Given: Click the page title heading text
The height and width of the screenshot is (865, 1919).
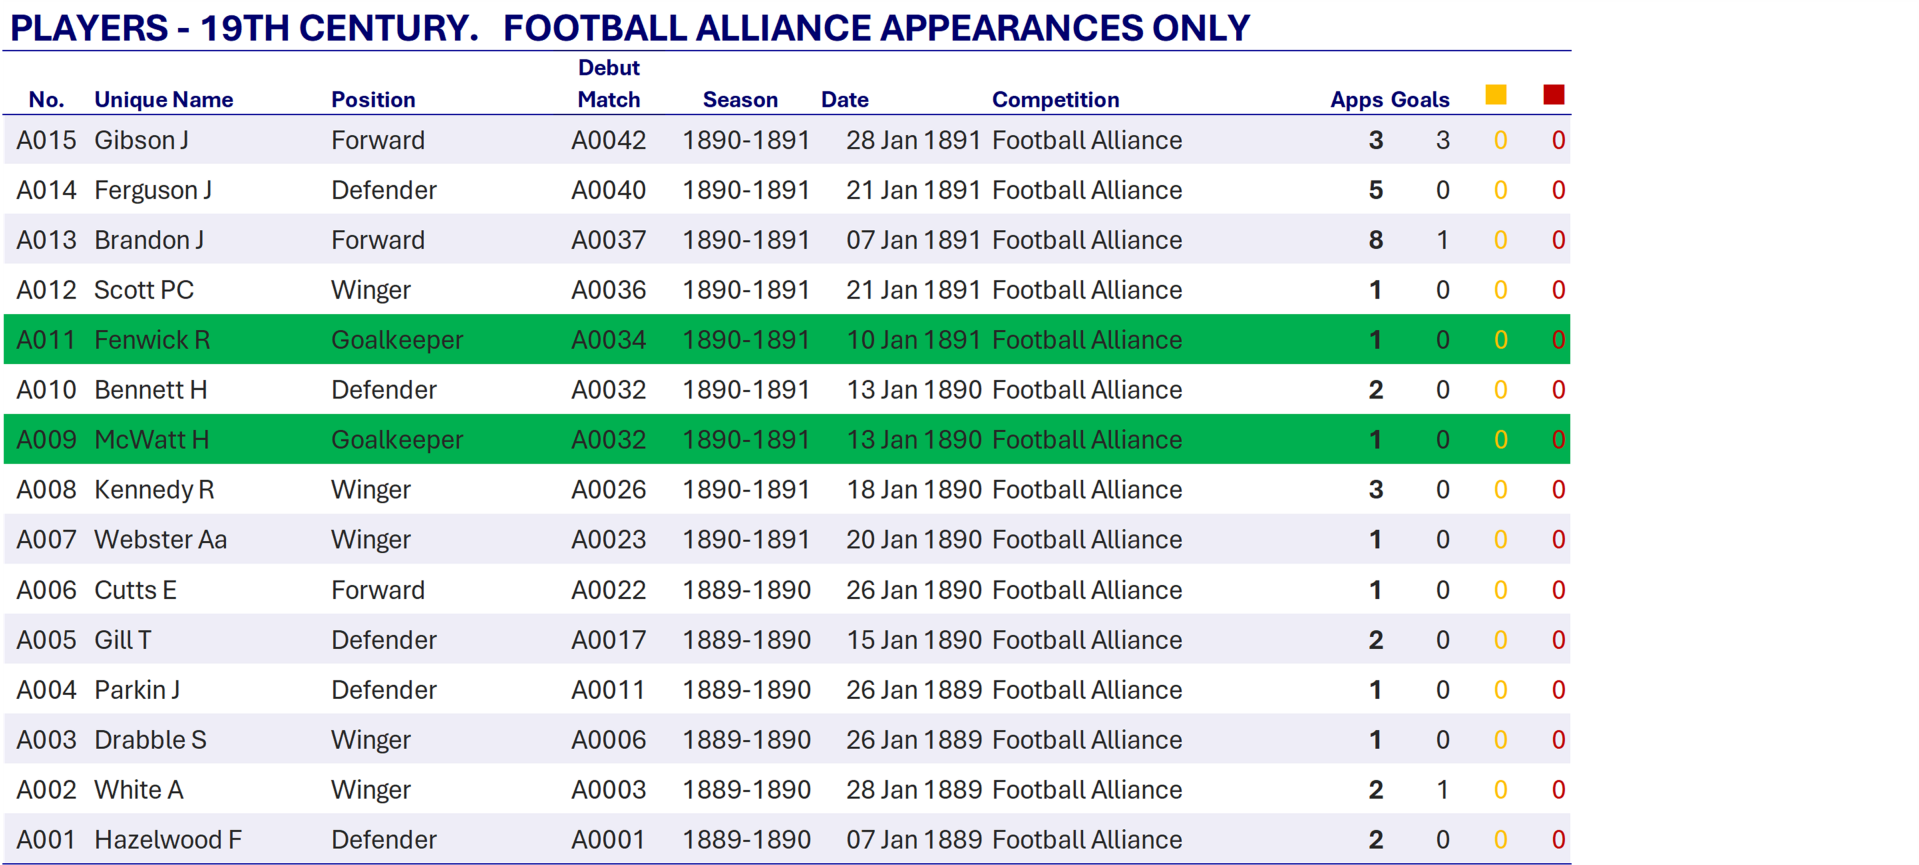Looking at the screenshot, I should 630,28.
